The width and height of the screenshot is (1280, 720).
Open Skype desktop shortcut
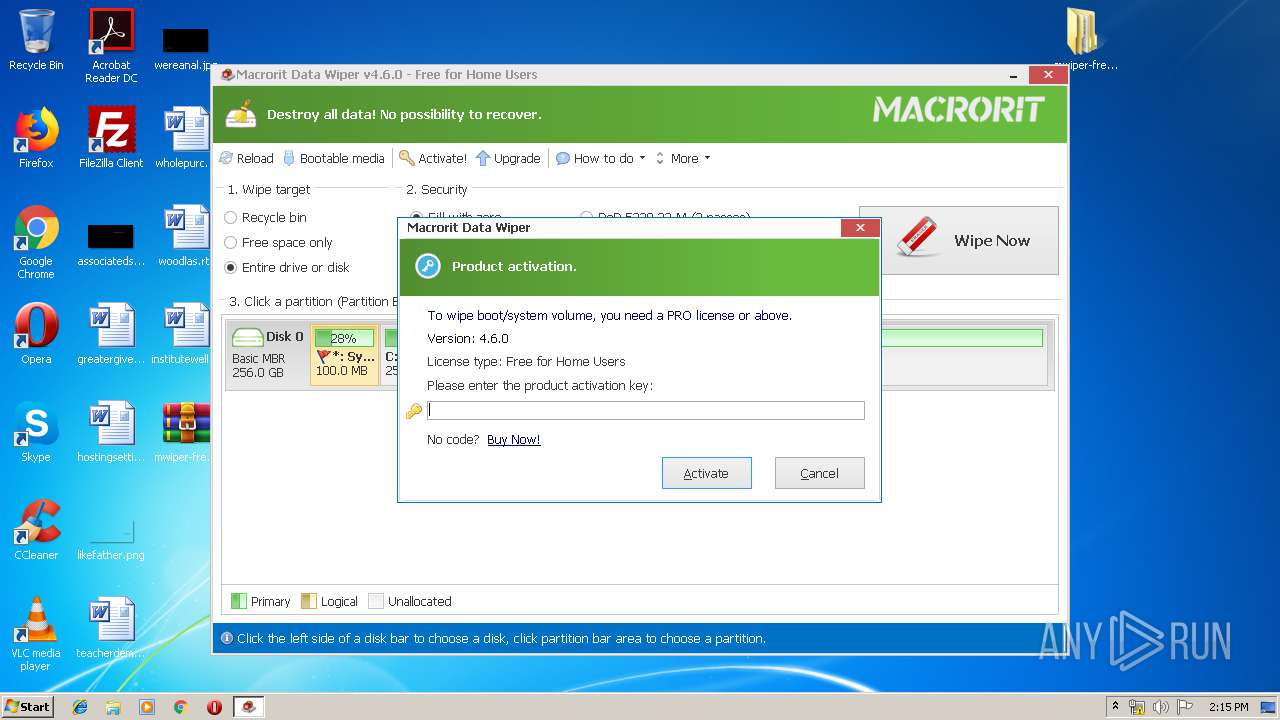click(x=36, y=432)
